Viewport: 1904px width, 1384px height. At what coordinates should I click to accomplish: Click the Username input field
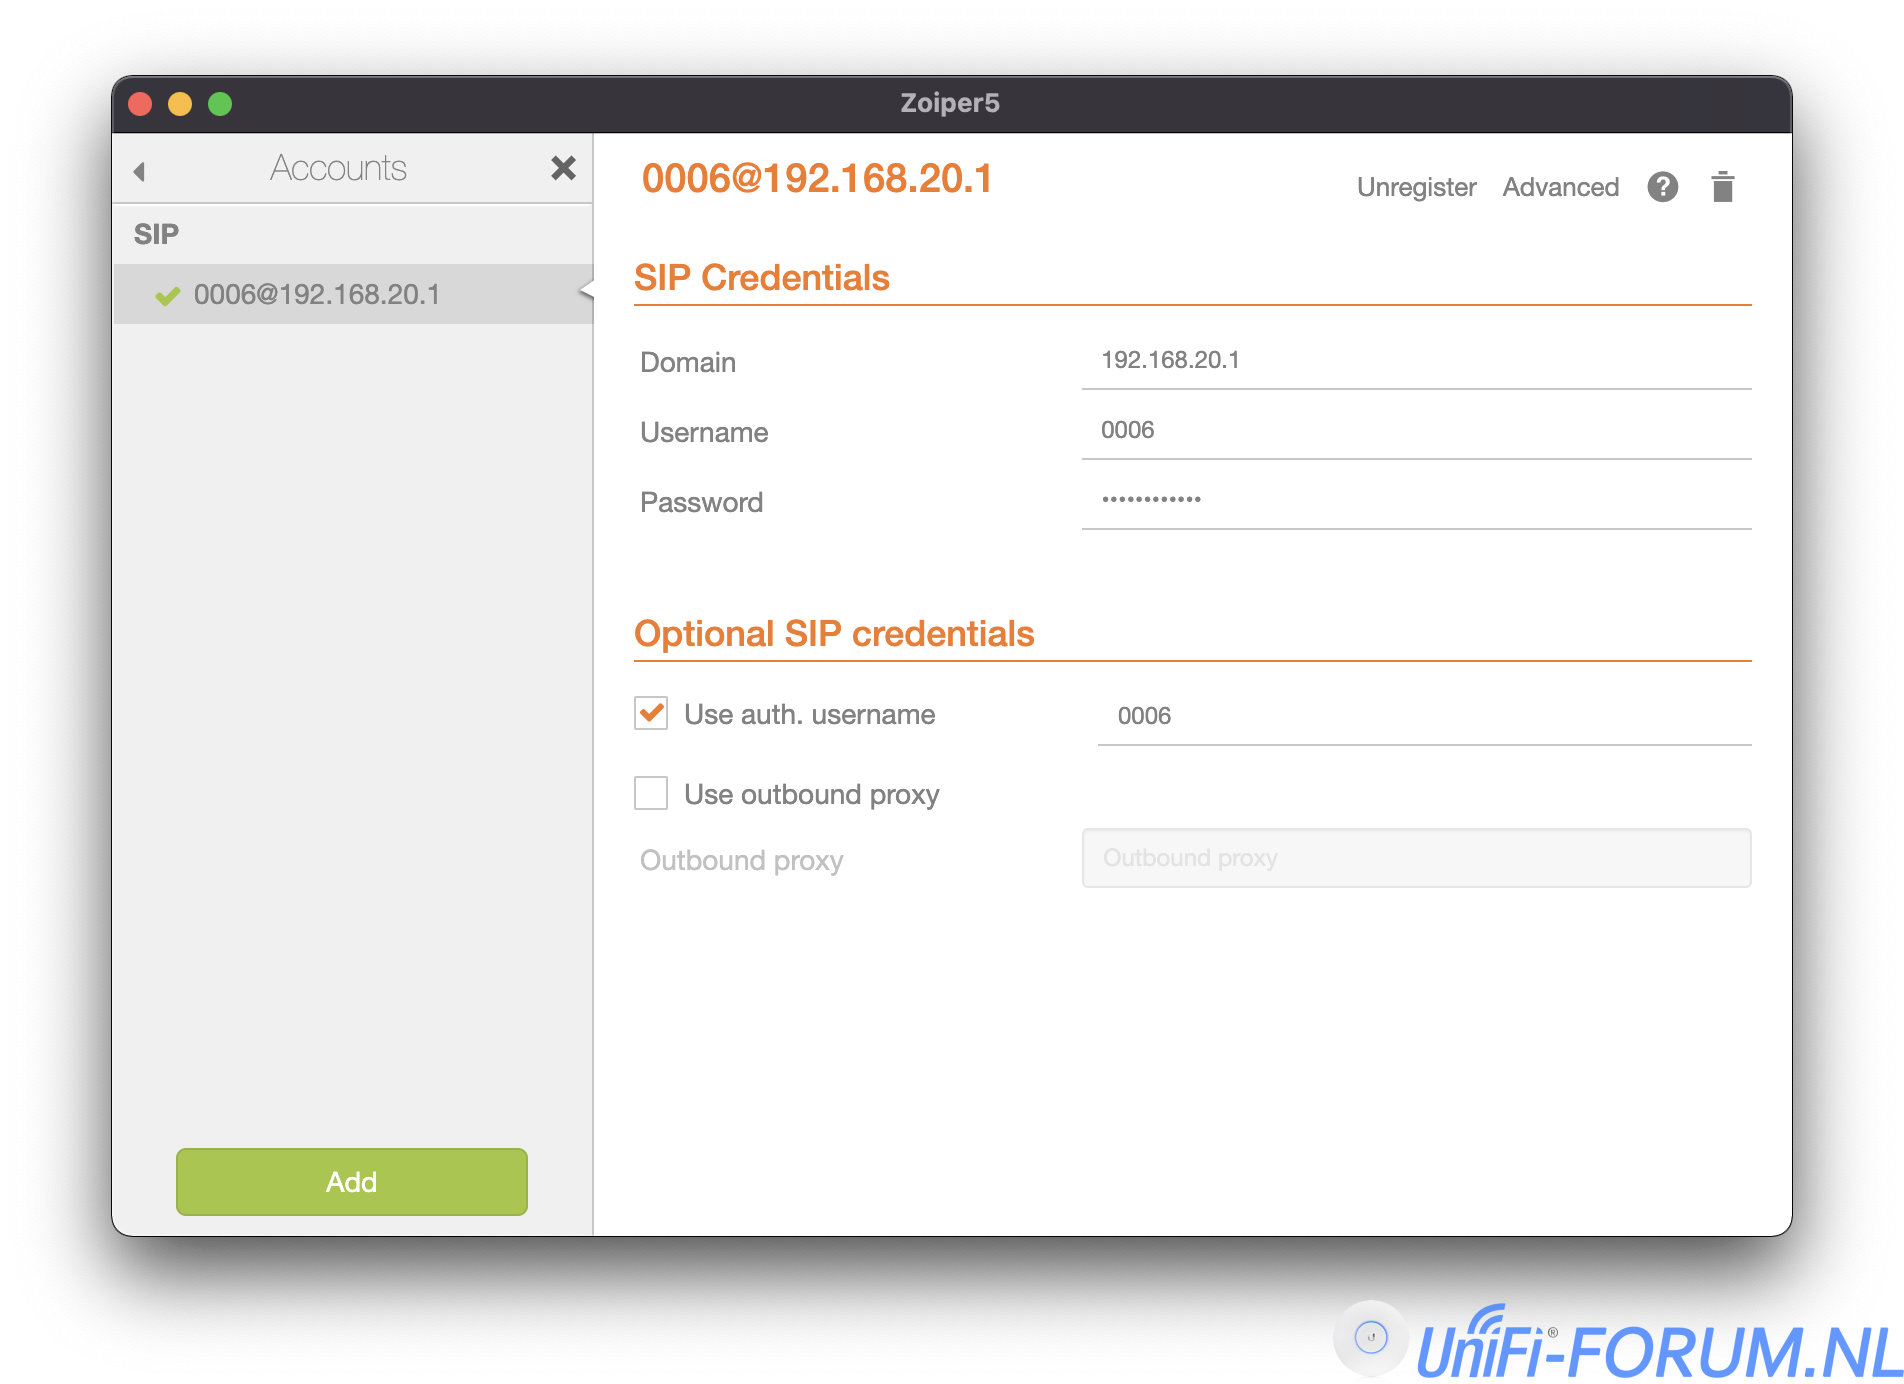pos(1415,431)
